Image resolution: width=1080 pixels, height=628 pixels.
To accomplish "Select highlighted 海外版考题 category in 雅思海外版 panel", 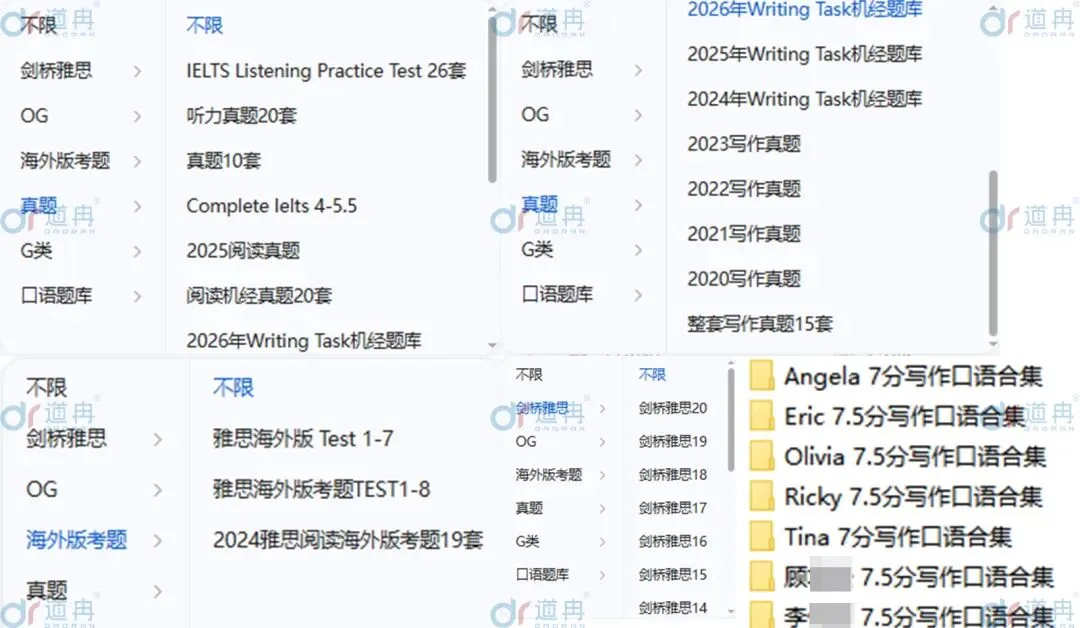I will click(x=76, y=540).
